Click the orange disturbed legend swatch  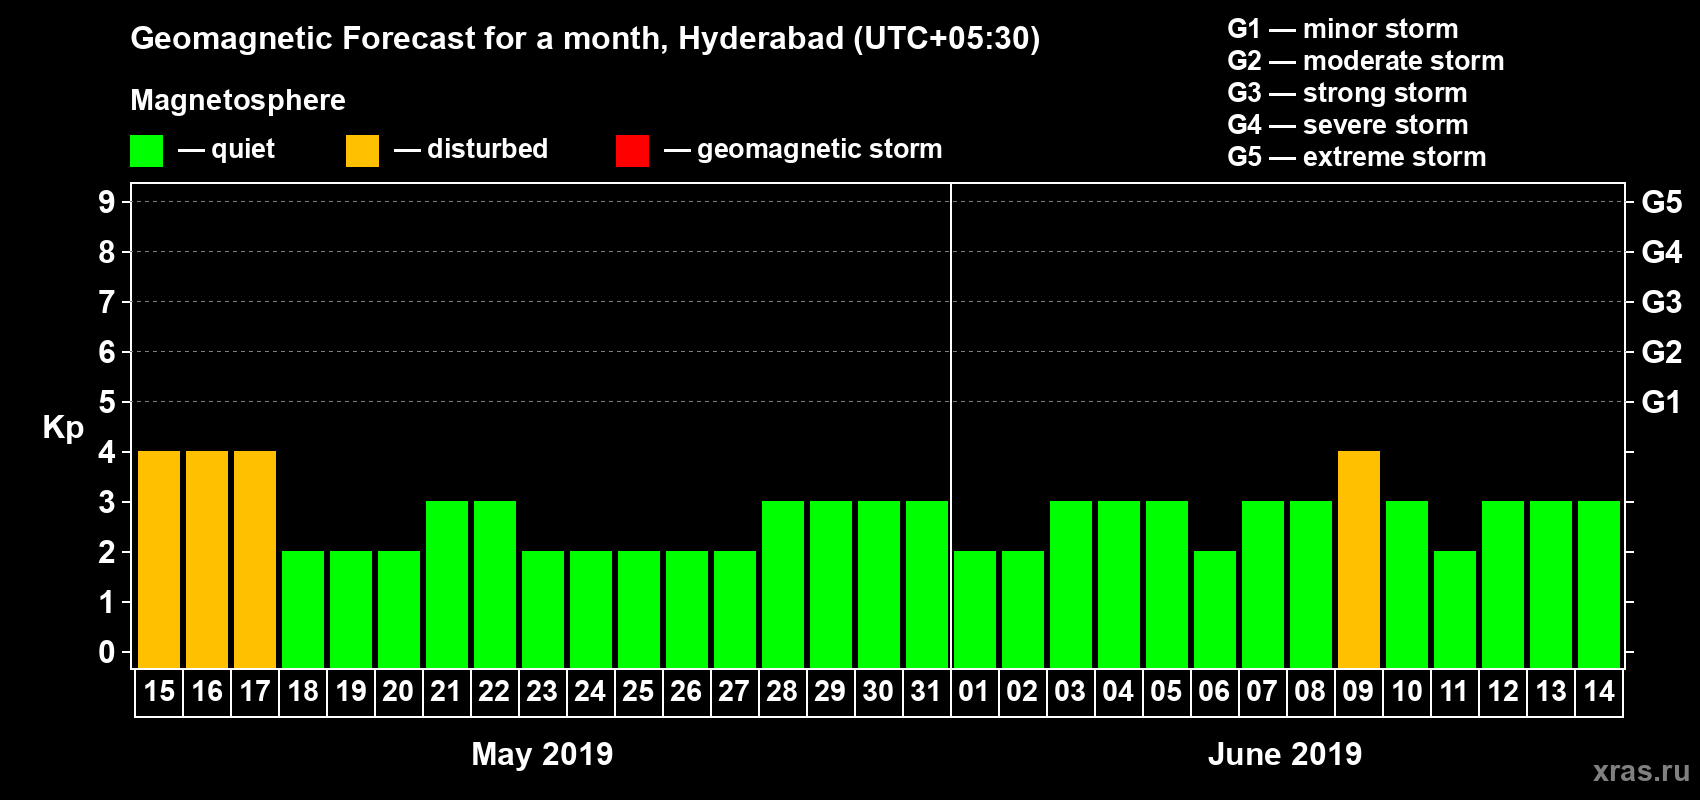click(362, 151)
